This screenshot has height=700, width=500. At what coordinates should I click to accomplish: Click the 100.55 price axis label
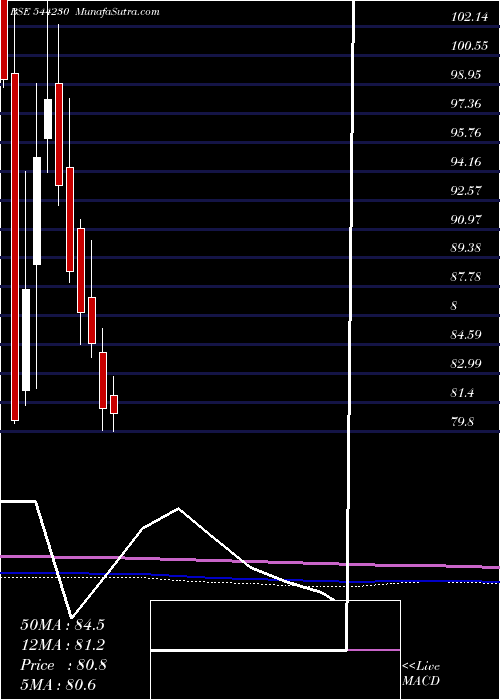coord(469,46)
